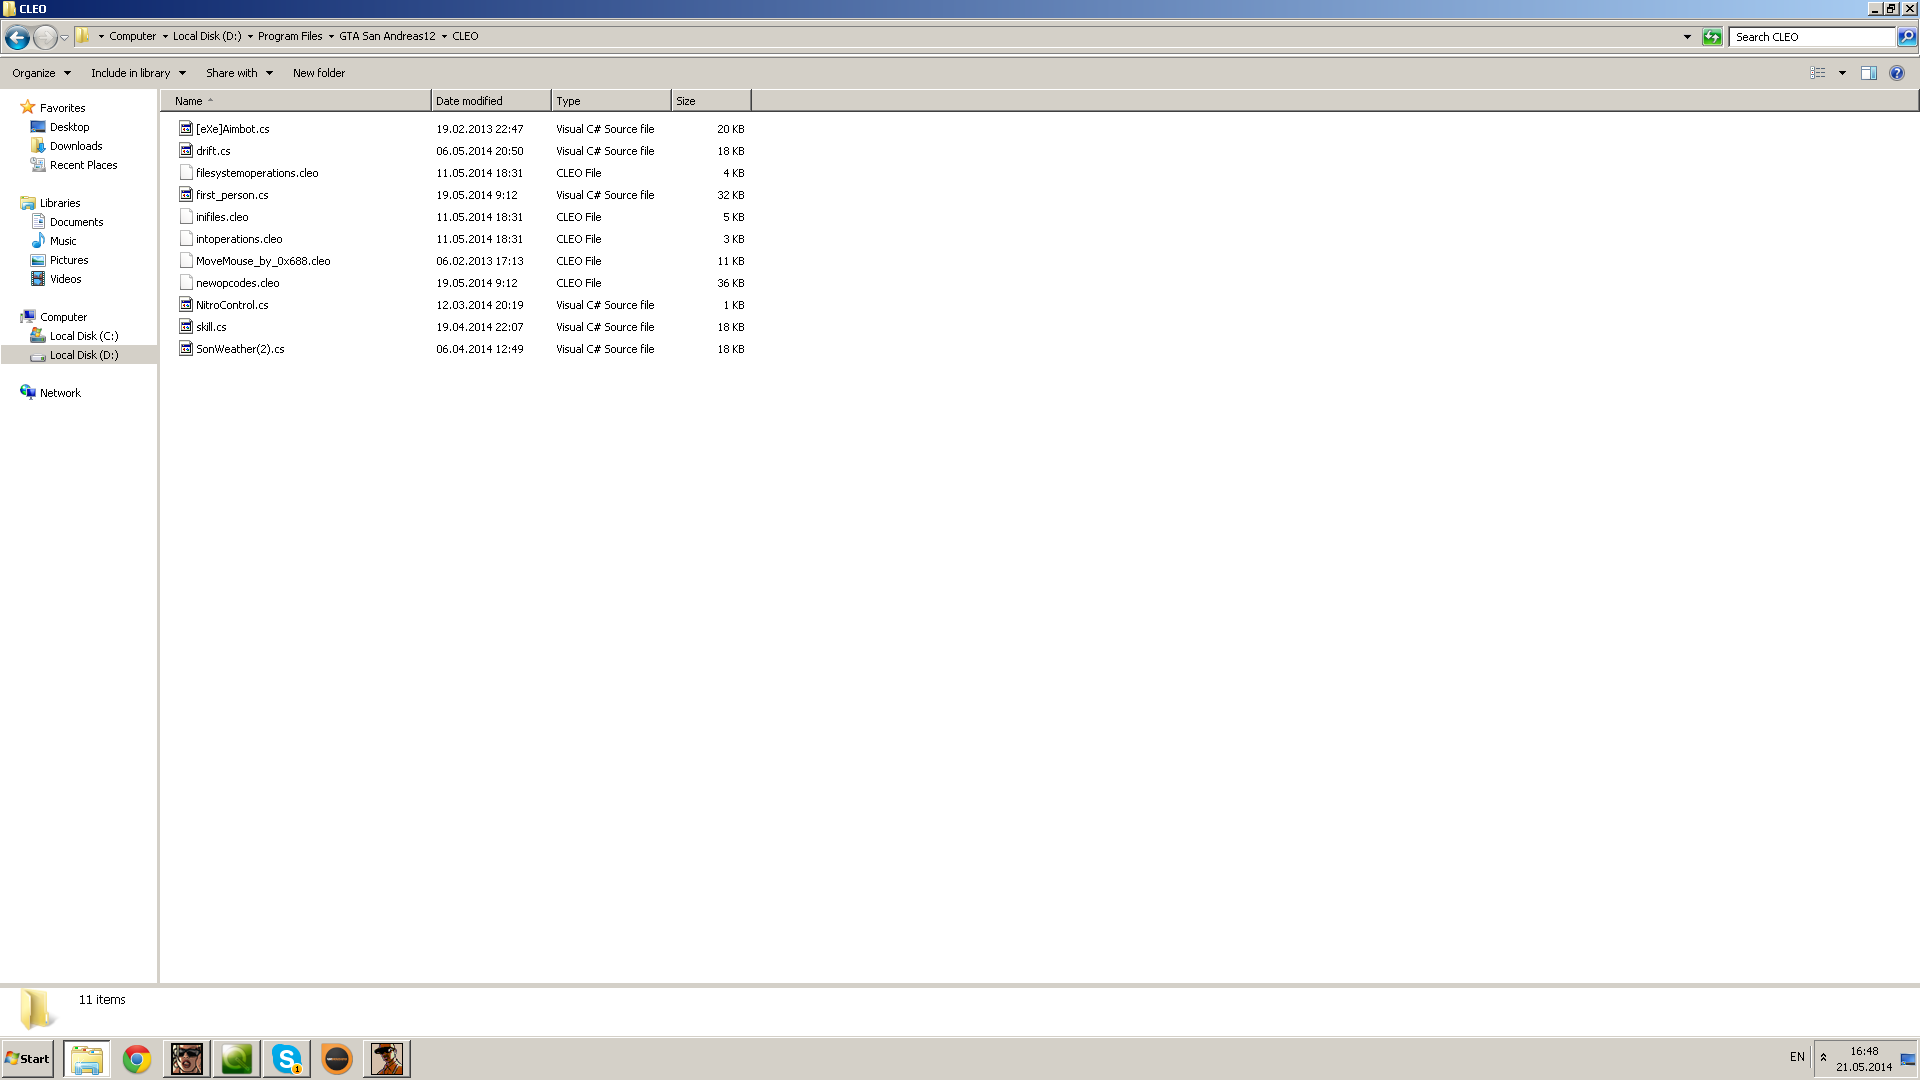Image resolution: width=1920 pixels, height=1080 pixels.
Task: Select Local Disk (C:) in navigation pane
Action: tap(84, 336)
